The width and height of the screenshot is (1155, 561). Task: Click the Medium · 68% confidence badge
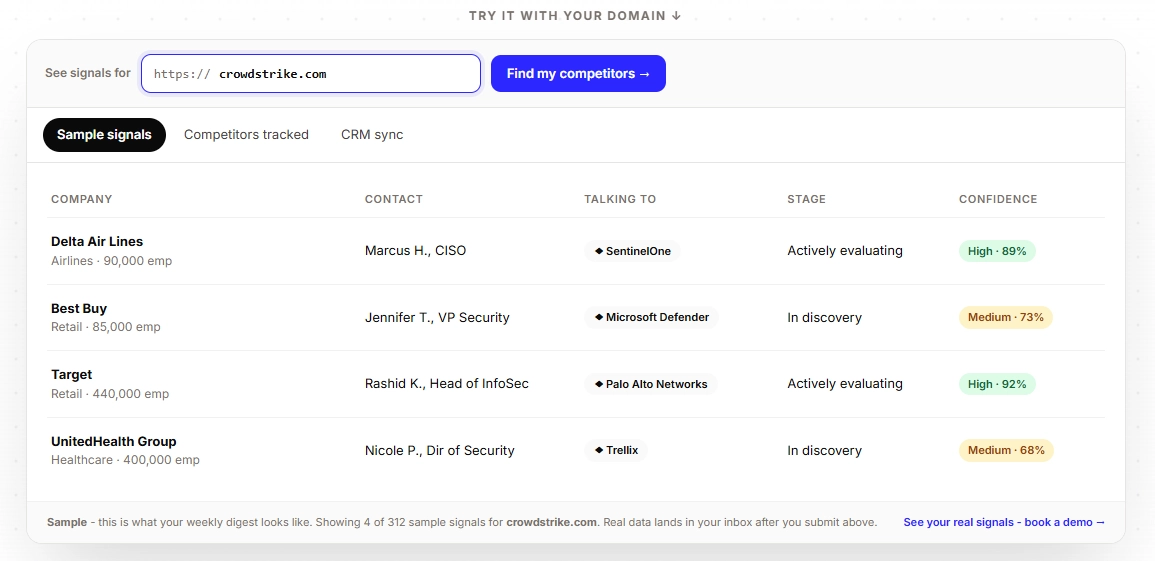(x=1005, y=450)
